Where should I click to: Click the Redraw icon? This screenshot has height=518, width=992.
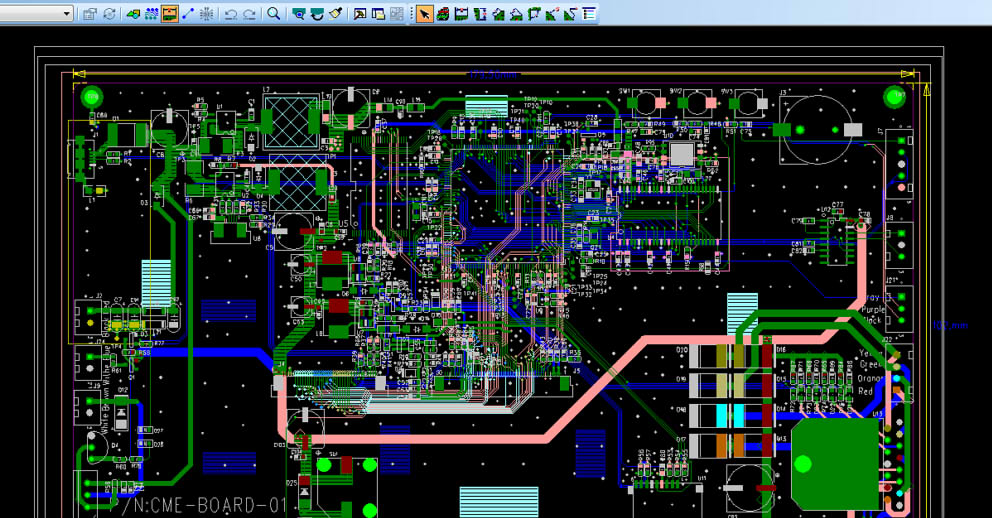coord(317,14)
